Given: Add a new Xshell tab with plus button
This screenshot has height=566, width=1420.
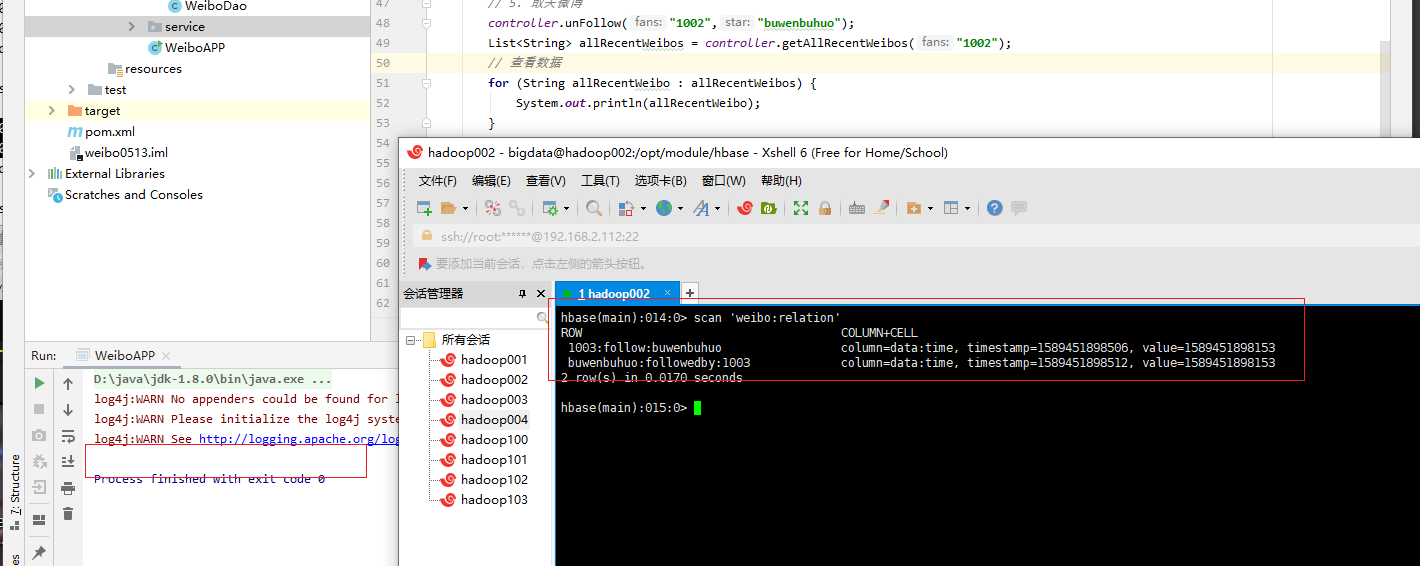Looking at the screenshot, I should tap(690, 293).
